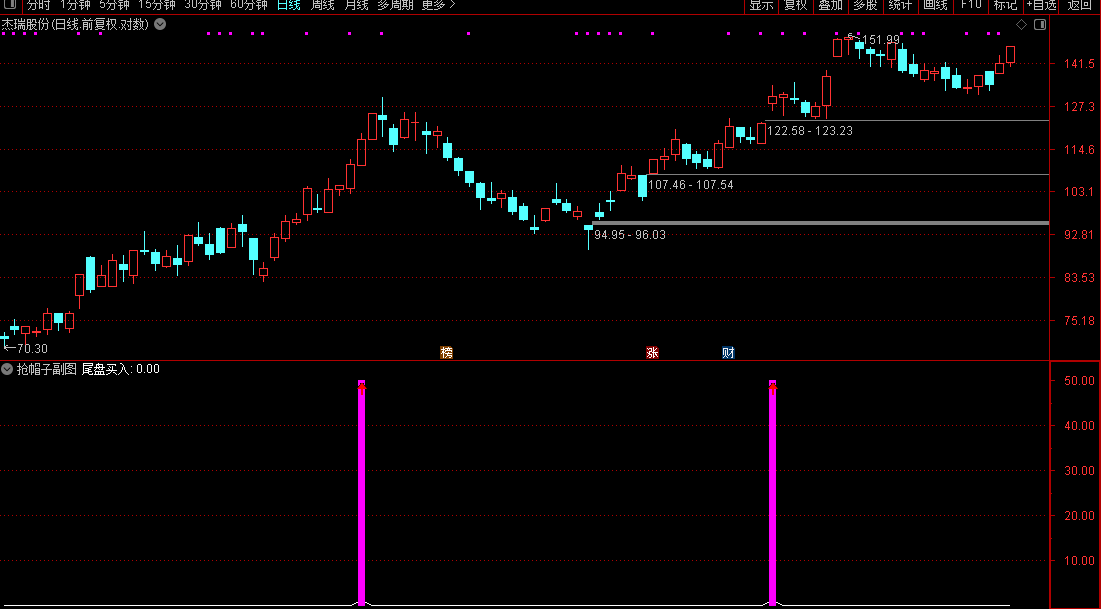Click the 151.99 high price label
The height and width of the screenshot is (609, 1101).
(881, 40)
